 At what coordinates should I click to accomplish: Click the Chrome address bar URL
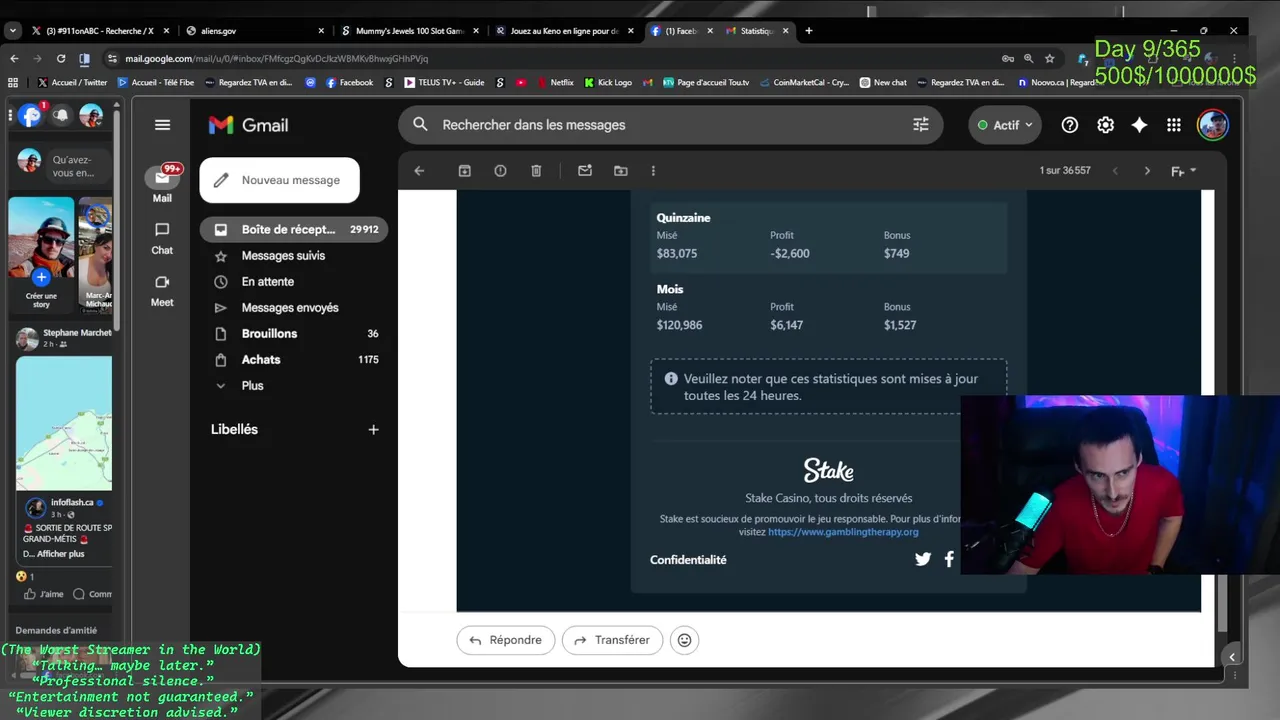tap(277, 59)
